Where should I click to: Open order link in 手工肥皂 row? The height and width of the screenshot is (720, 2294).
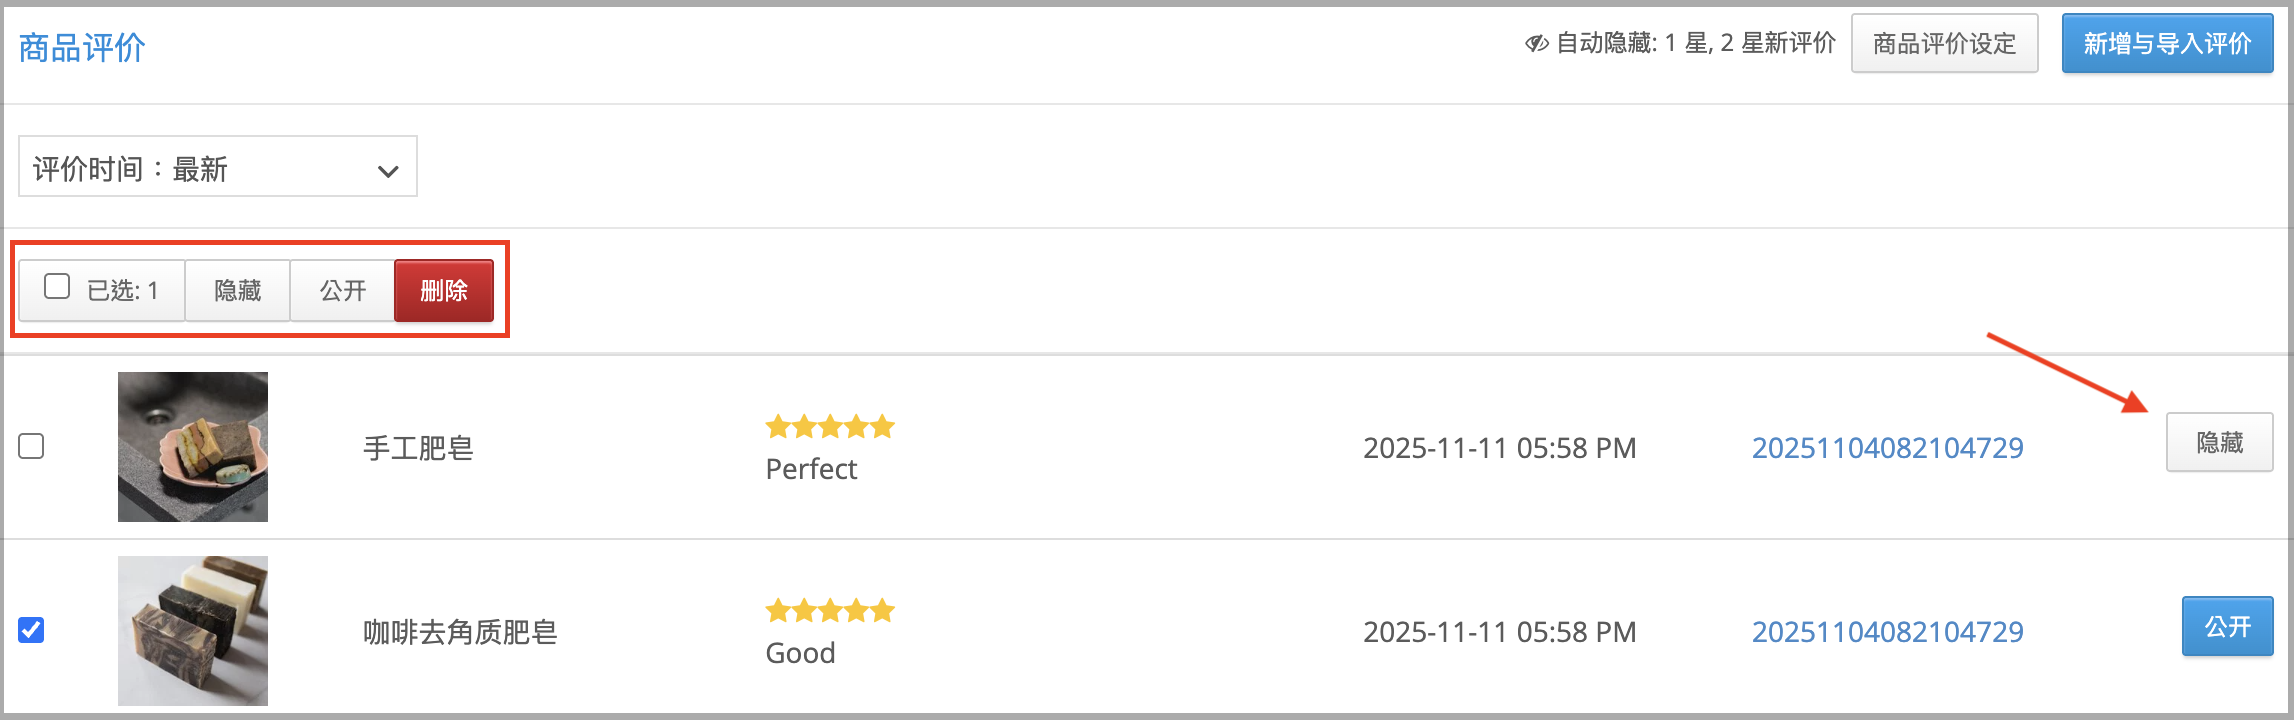(x=1887, y=448)
